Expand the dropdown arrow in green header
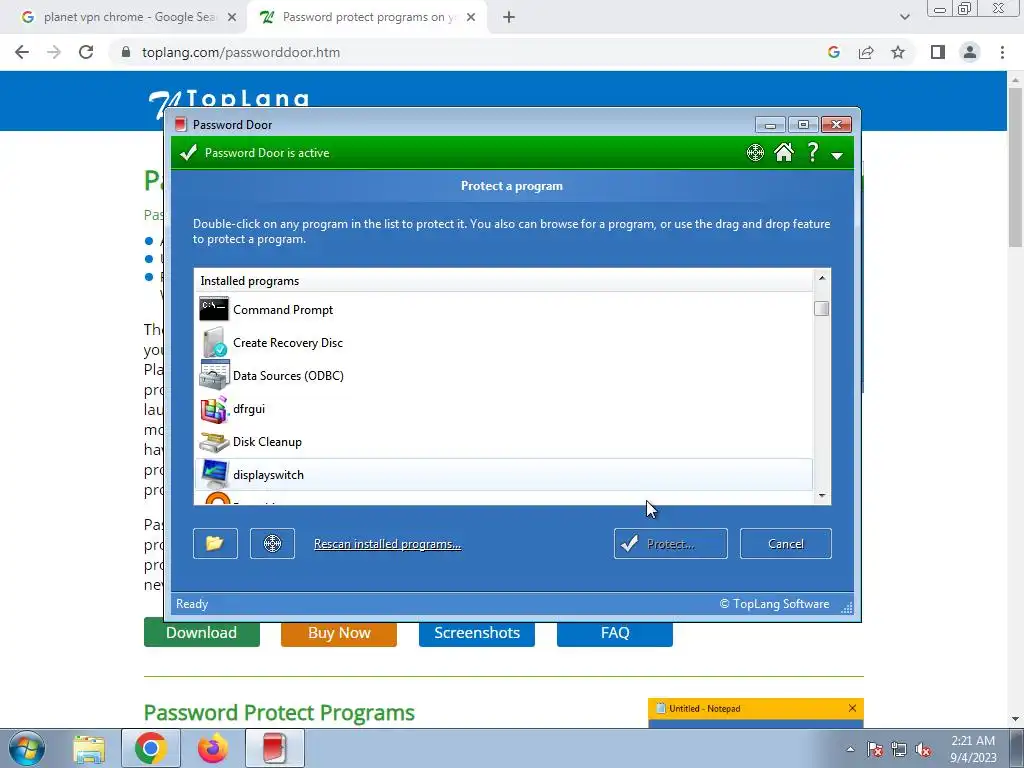Screen dimensions: 1024x768 pos(837,155)
